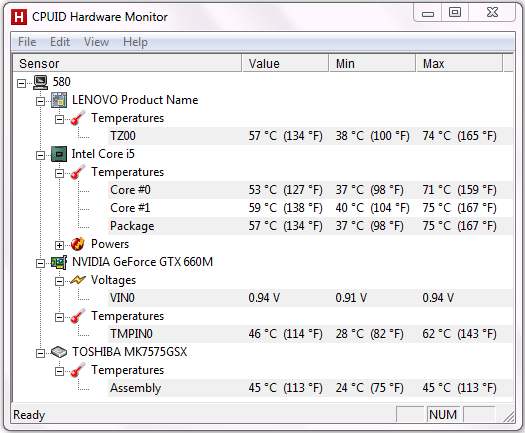Screen dimensions: 525x433
Task: Open the Help menu
Action: point(135,42)
